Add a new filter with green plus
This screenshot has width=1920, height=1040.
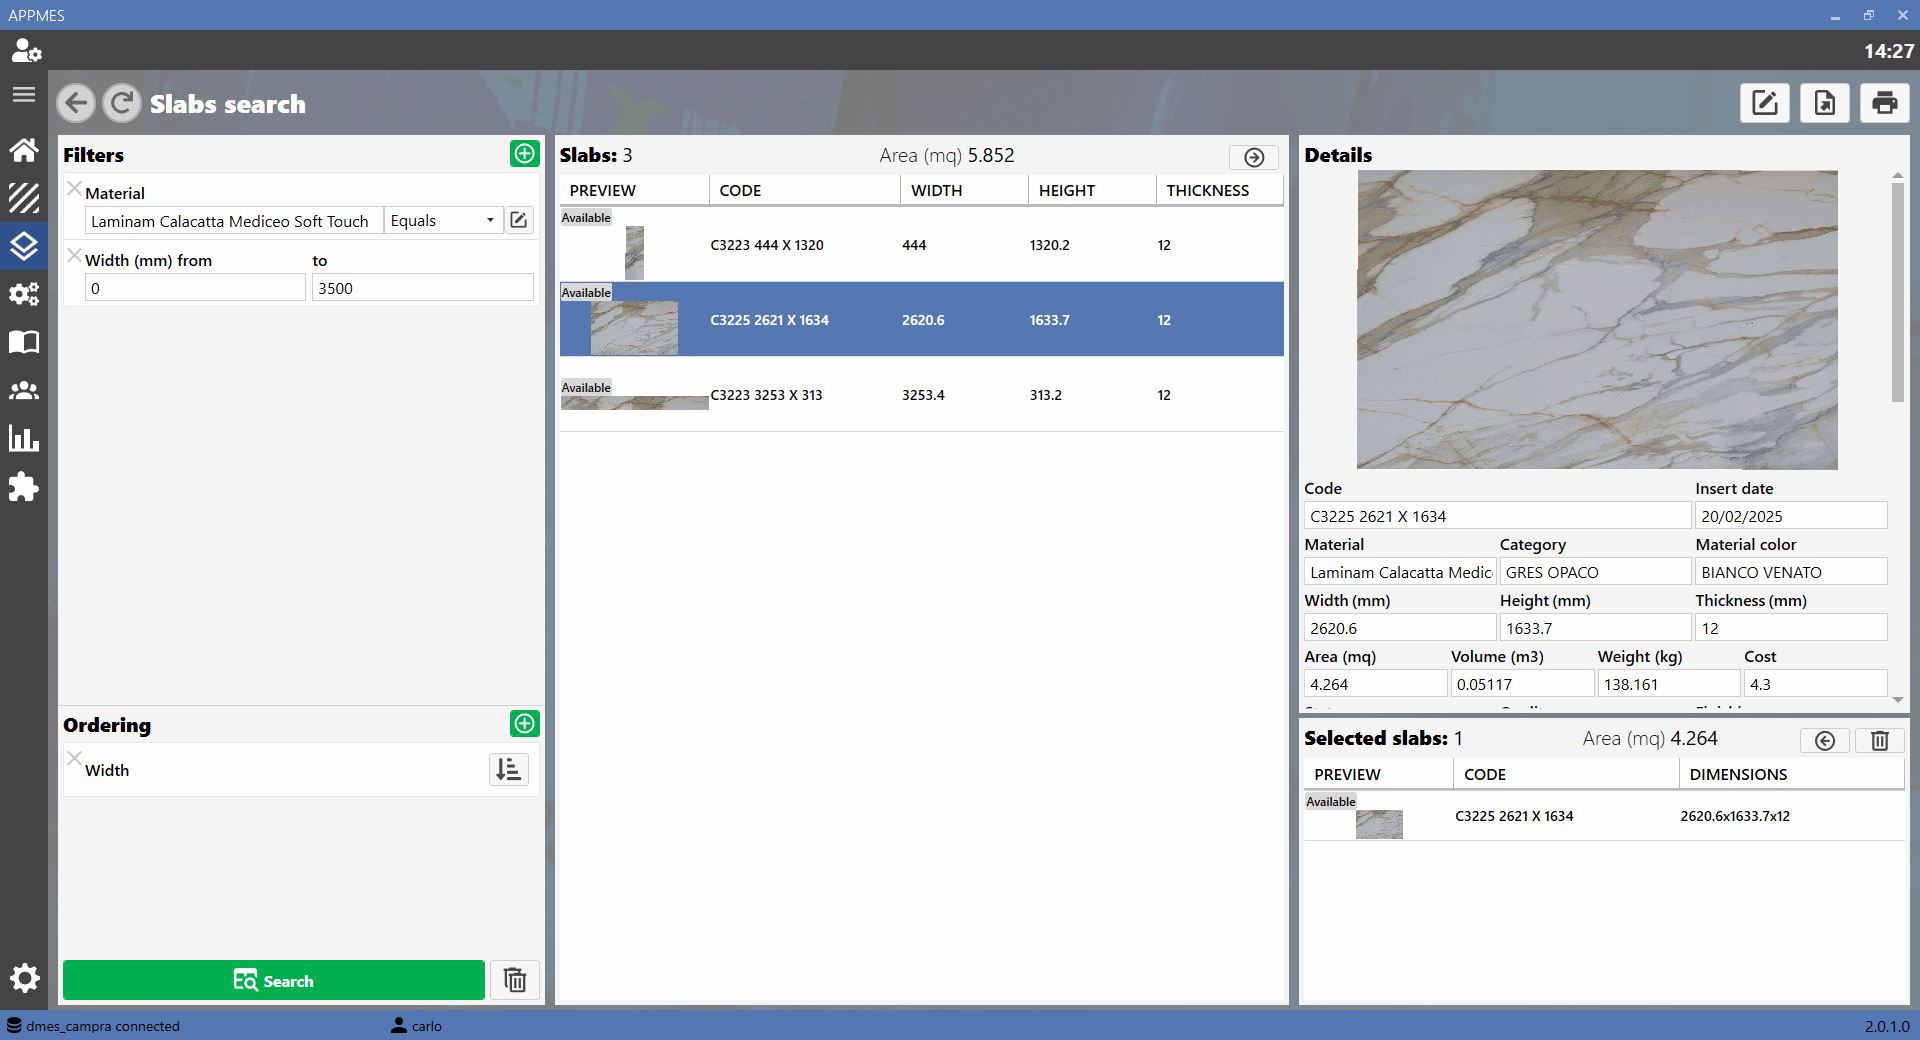(x=524, y=153)
